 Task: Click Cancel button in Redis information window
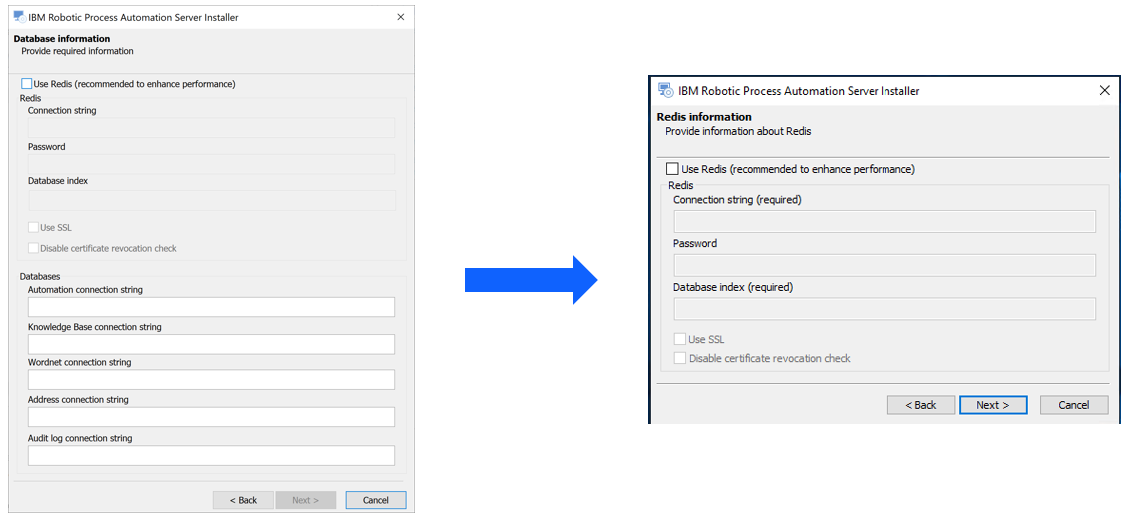pyautogui.click(x=1074, y=405)
